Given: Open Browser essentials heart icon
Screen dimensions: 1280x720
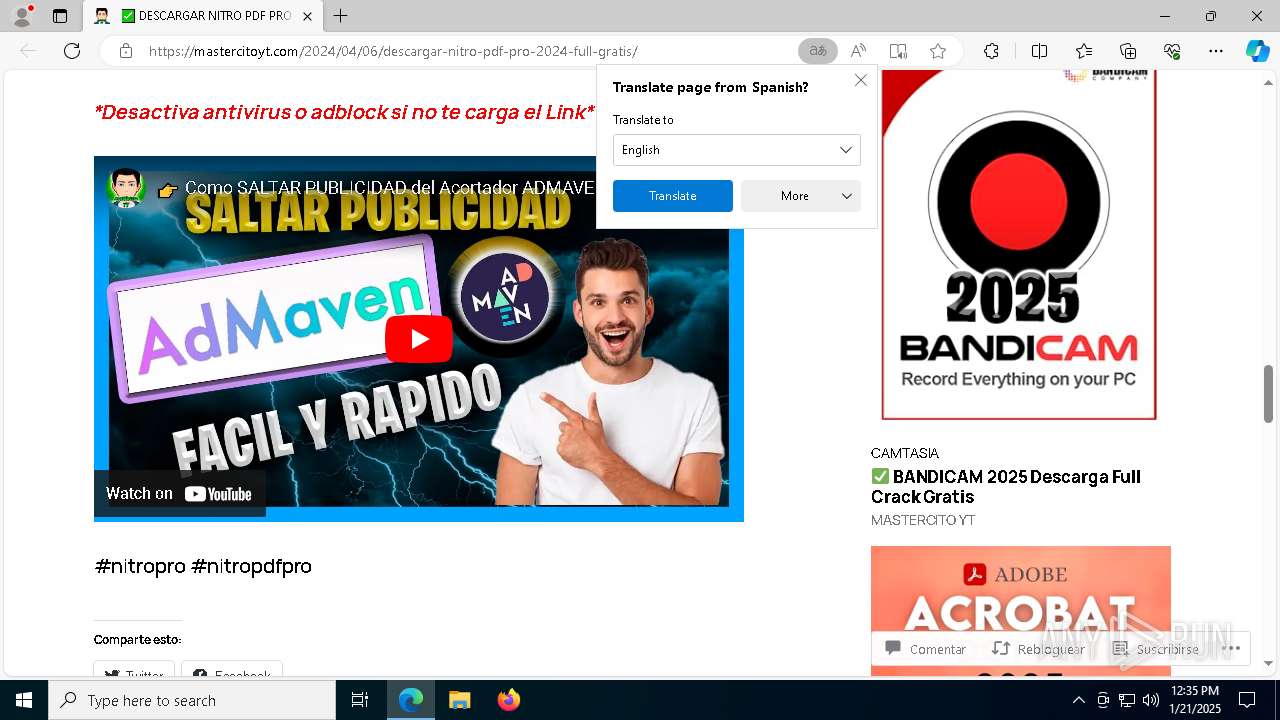Looking at the screenshot, I should click(x=1172, y=51).
